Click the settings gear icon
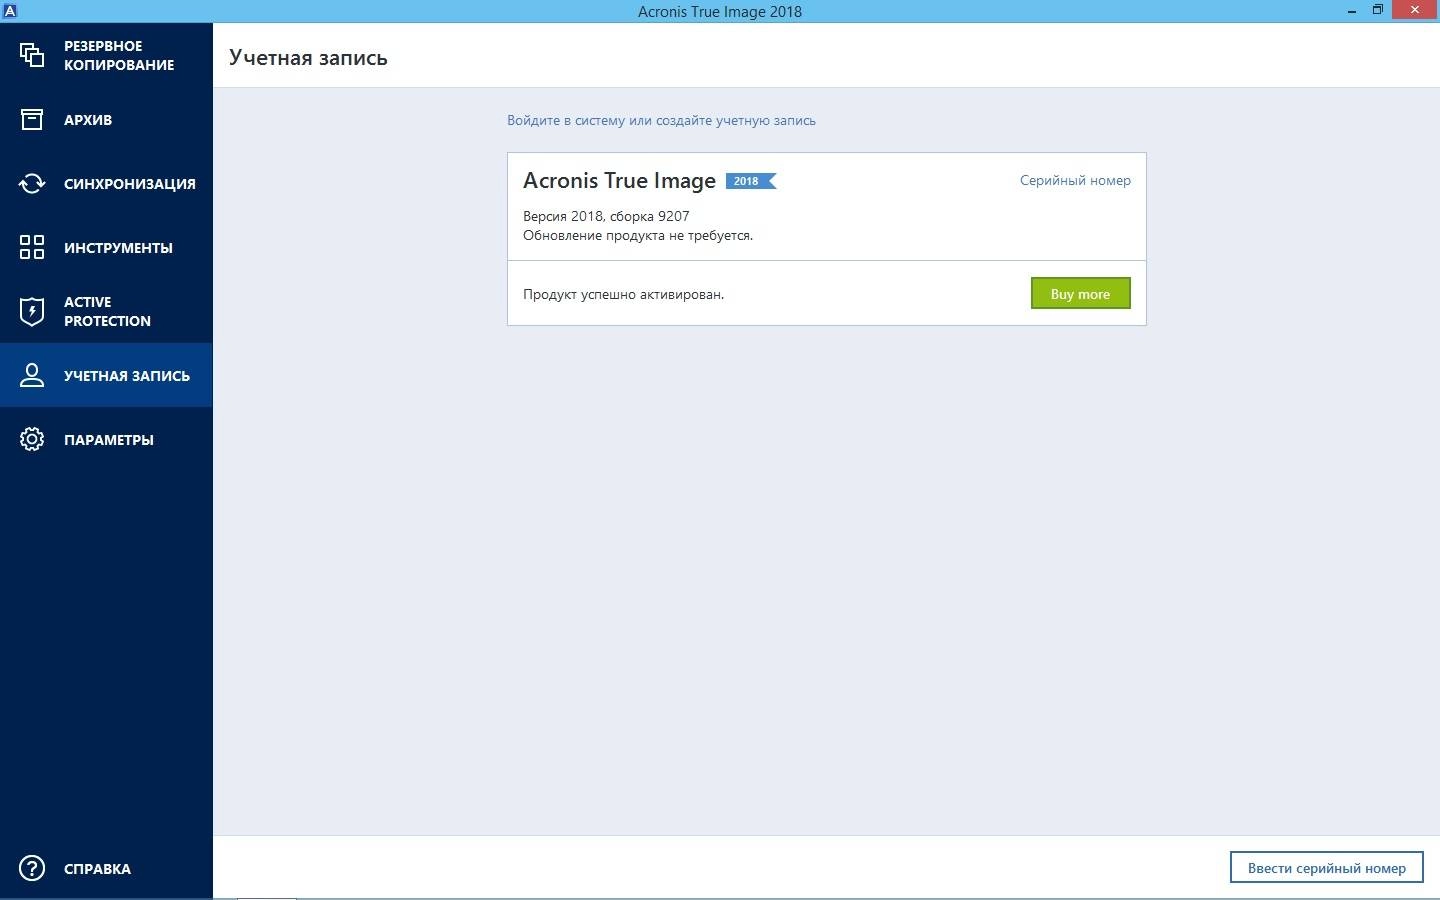This screenshot has height=900, width=1440. tap(32, 439)
